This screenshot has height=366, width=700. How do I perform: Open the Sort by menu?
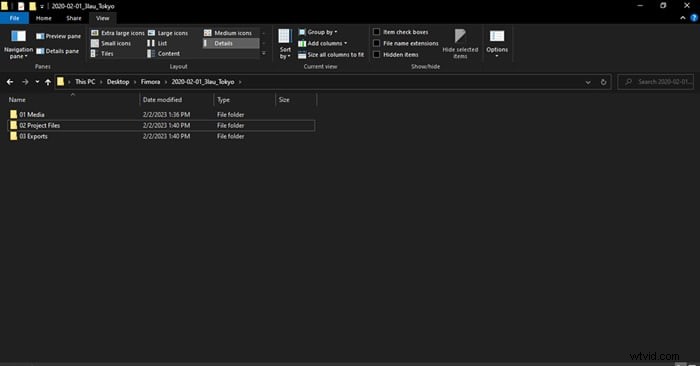(x=285, y=44)
